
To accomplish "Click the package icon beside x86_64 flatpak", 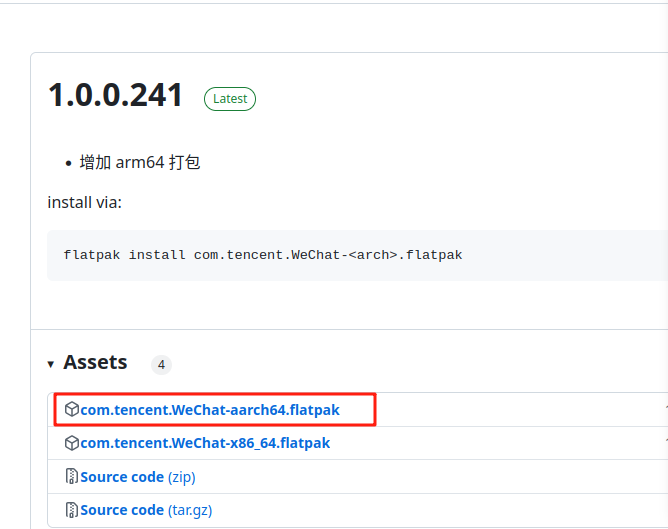I will pos(72,443).
